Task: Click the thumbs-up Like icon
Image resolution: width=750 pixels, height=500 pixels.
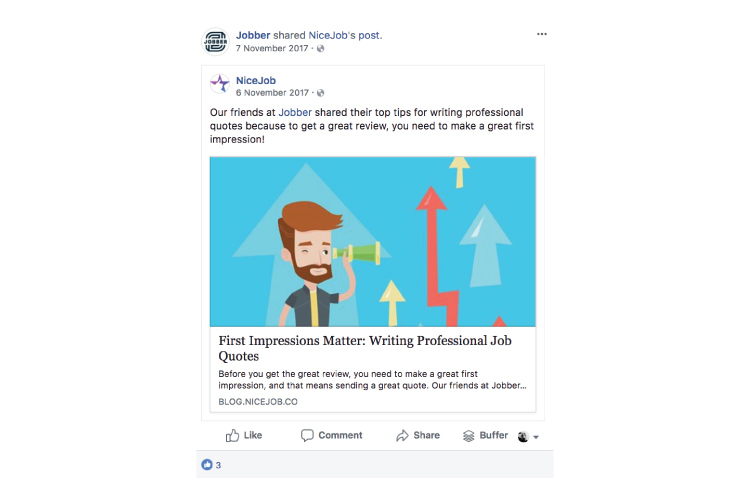Action: pos(232,435)
